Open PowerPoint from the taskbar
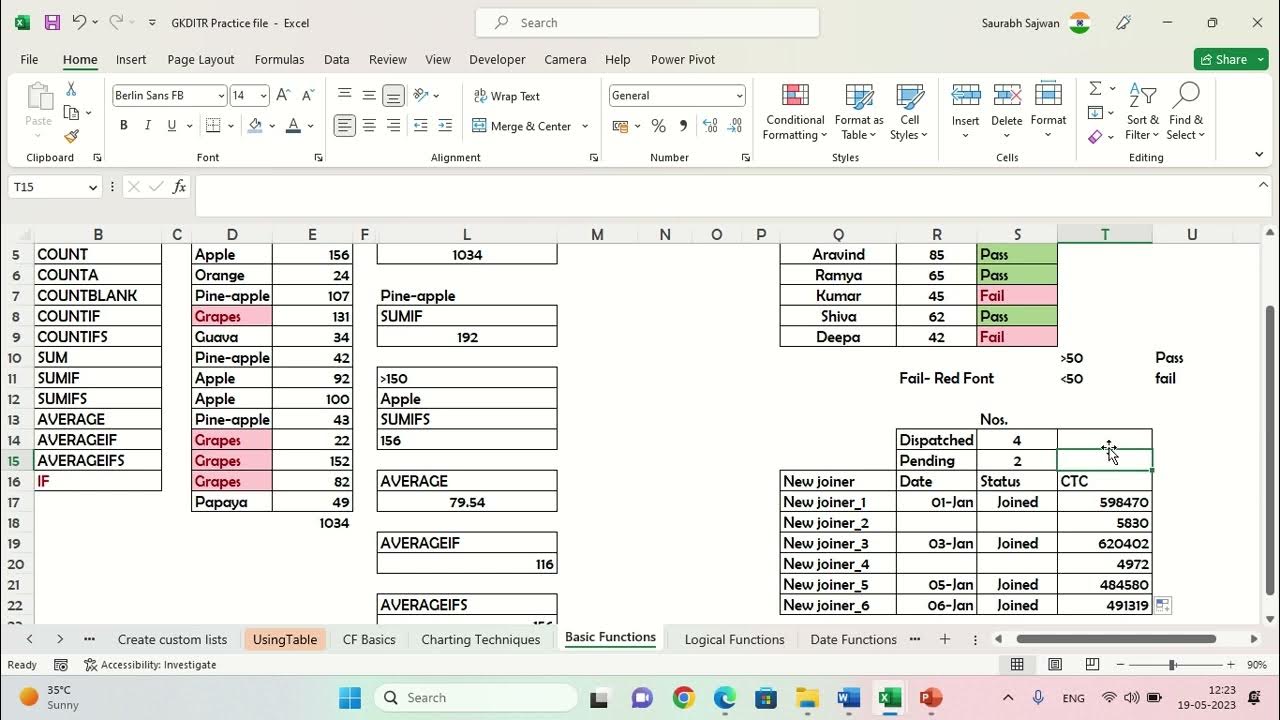This screenshot has height=720, width=1280. click(x=931, y=697)
